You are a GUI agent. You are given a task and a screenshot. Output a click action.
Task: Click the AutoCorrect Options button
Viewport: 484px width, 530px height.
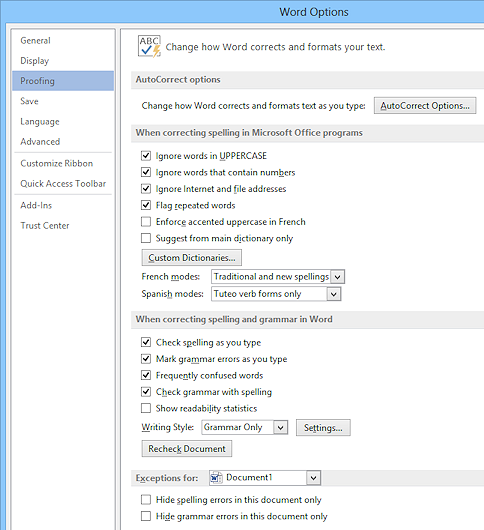coord(425,106)
